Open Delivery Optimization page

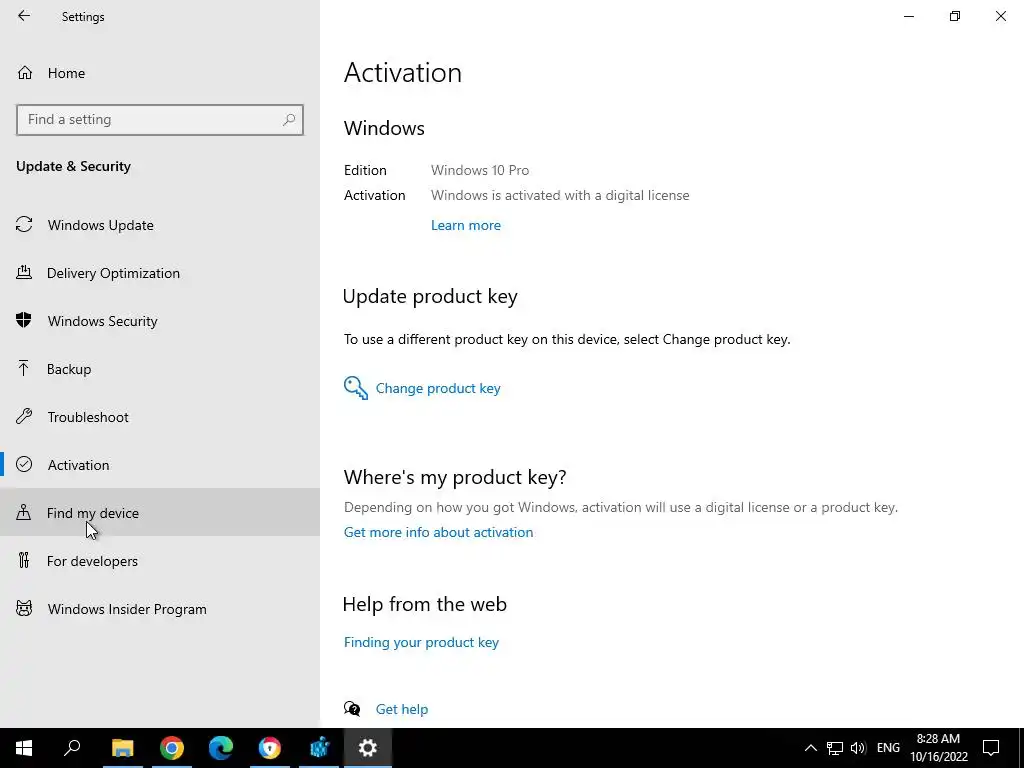click(159, 273)
